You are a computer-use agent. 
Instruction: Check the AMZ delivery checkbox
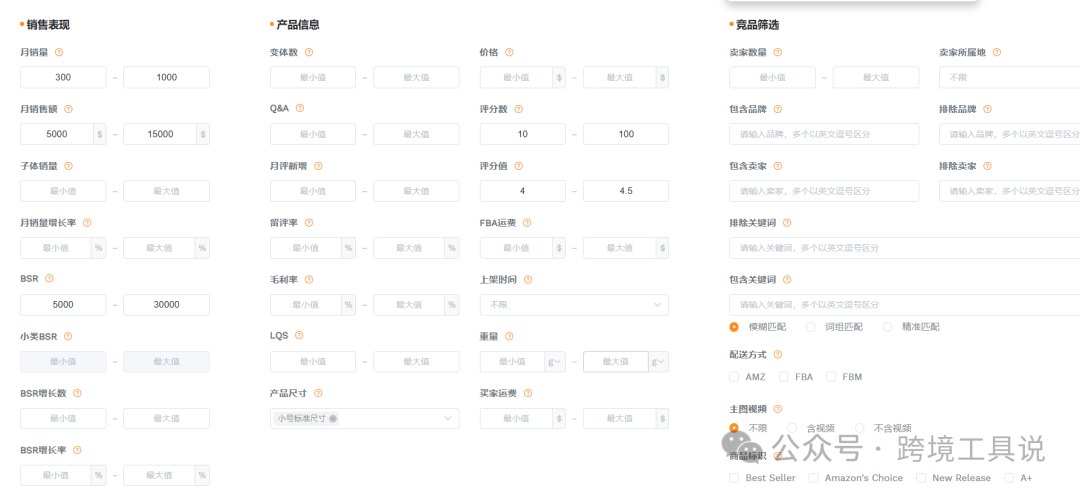[x=734, y=377]
